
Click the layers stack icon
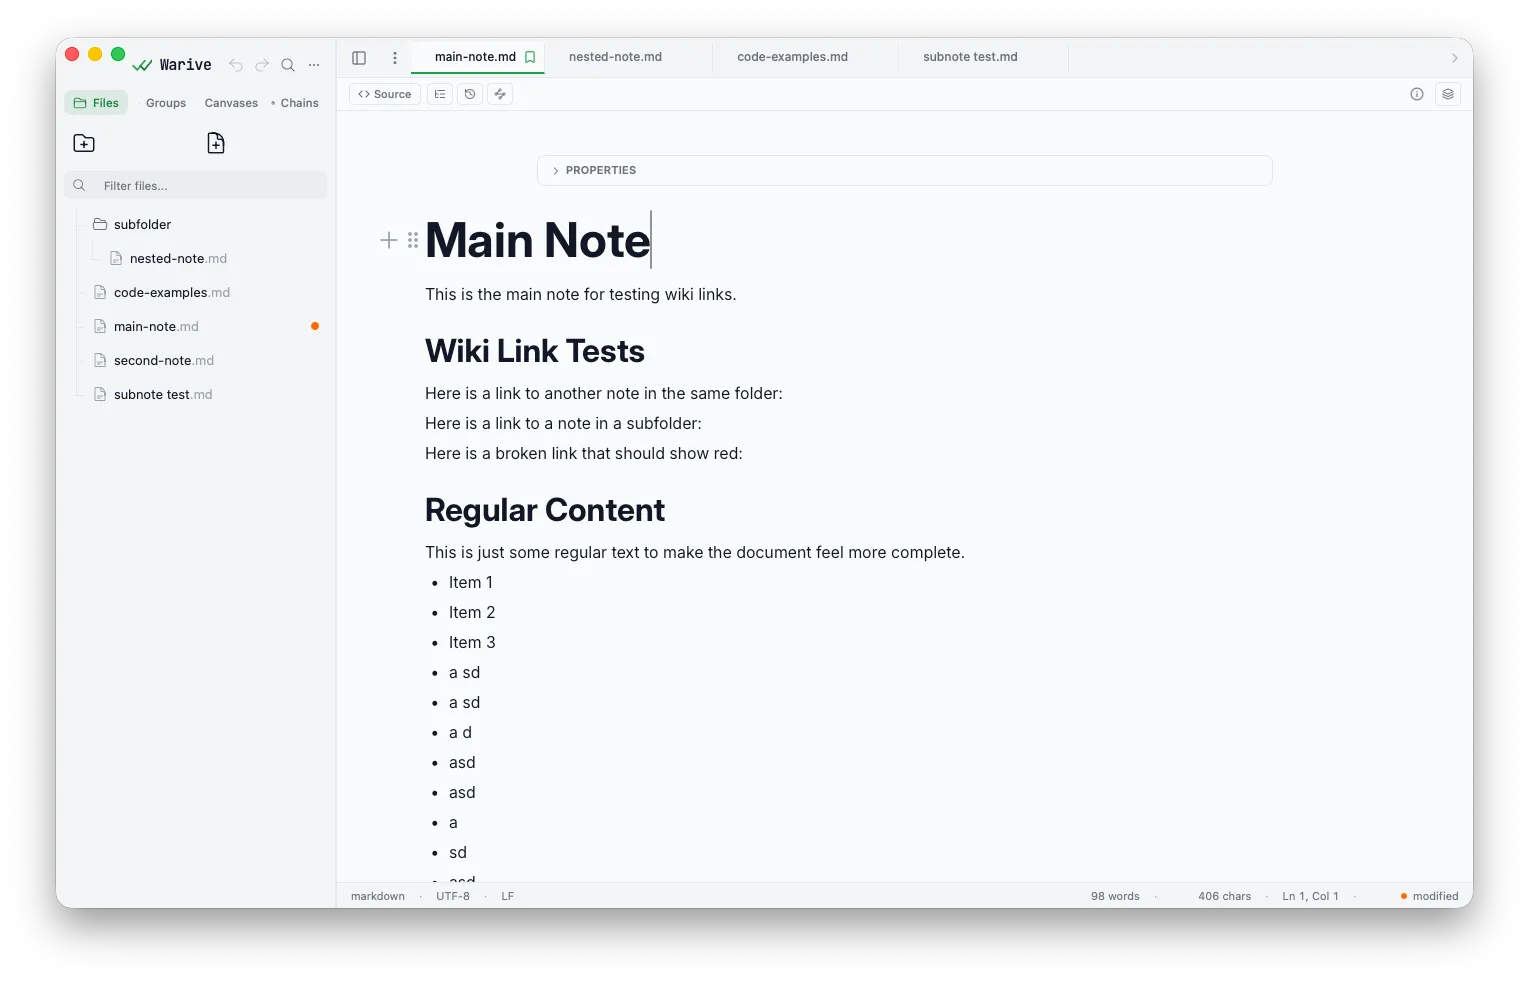tap(1448, 94)
